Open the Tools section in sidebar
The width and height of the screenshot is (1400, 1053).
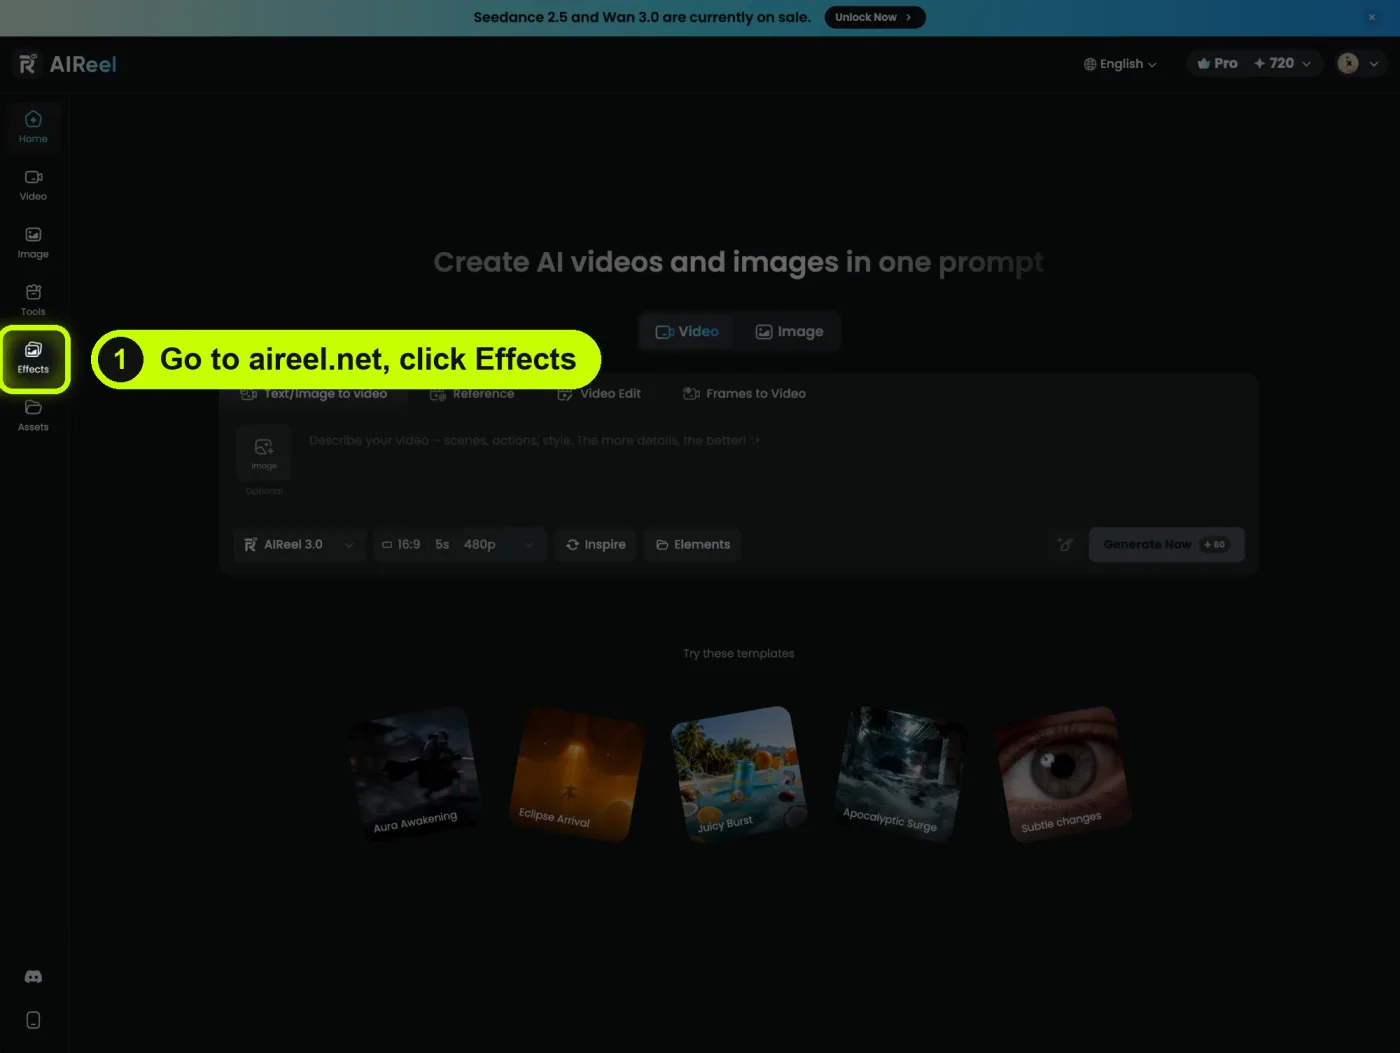[33, 300]
